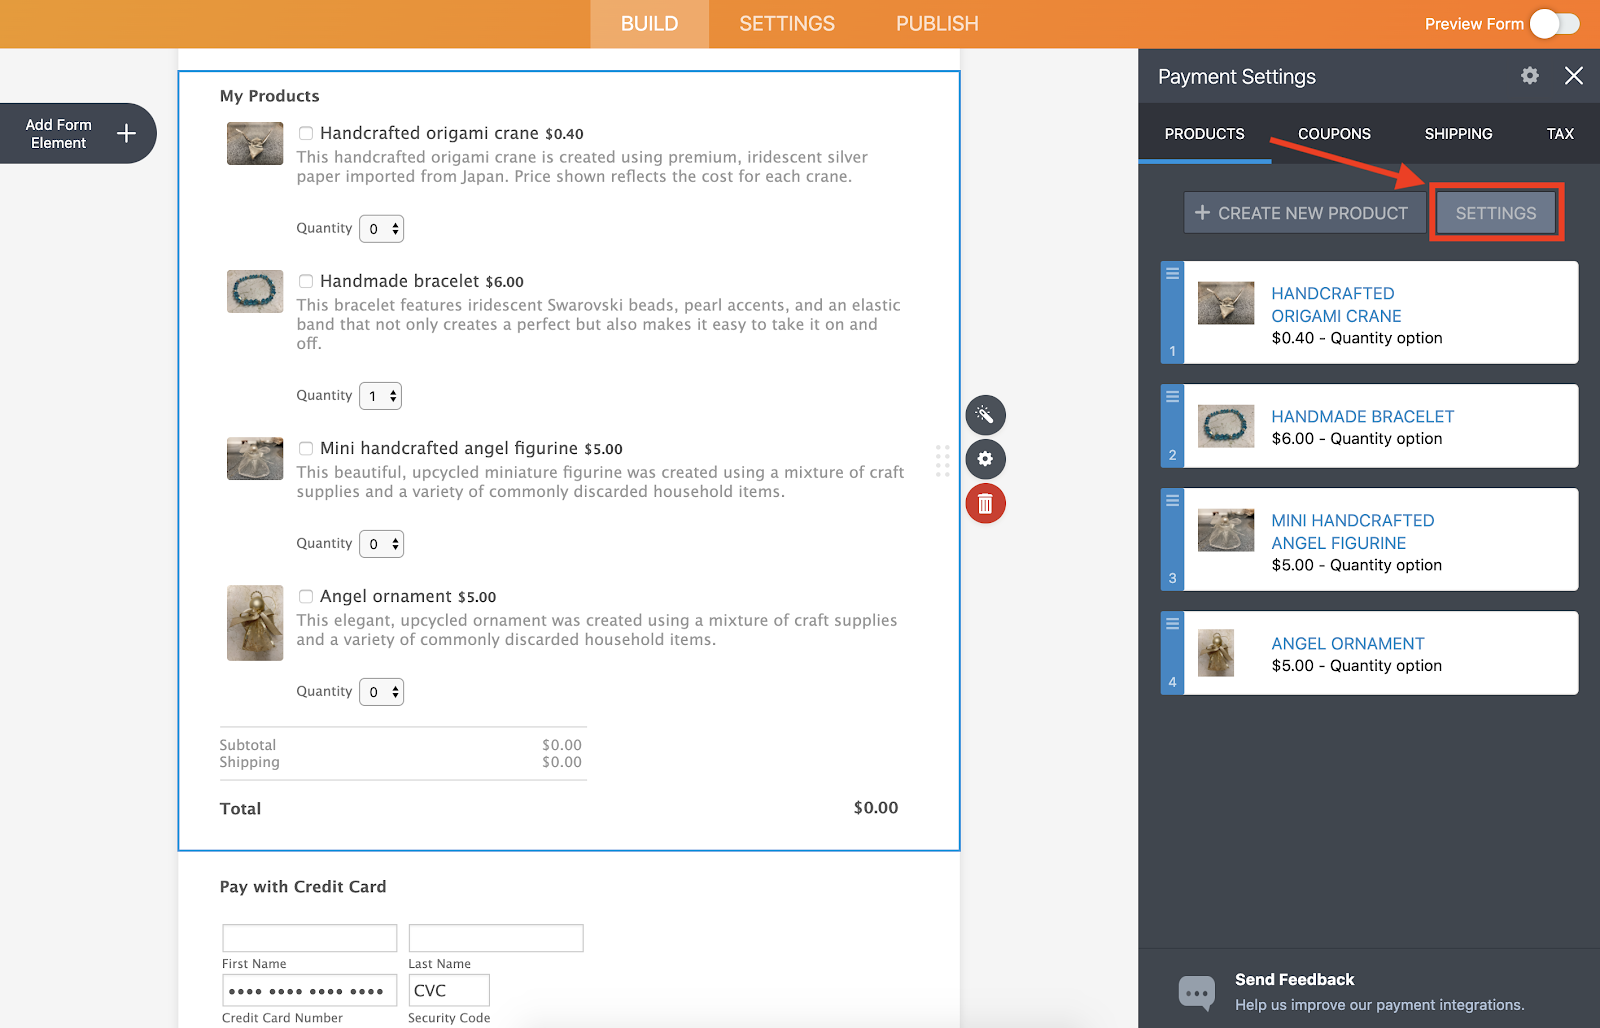Click the plus icon on Add Form Element

pos(126,133)
